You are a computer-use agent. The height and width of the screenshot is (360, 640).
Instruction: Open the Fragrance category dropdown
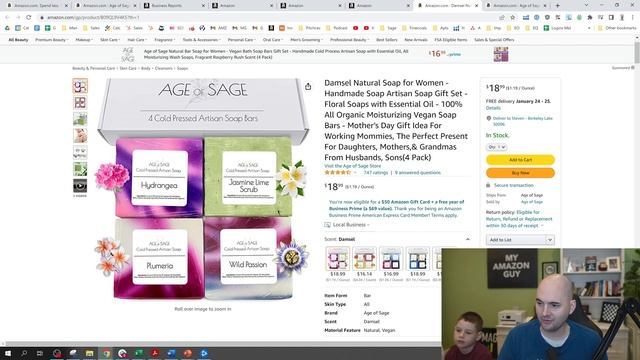[x=164, y=40]
